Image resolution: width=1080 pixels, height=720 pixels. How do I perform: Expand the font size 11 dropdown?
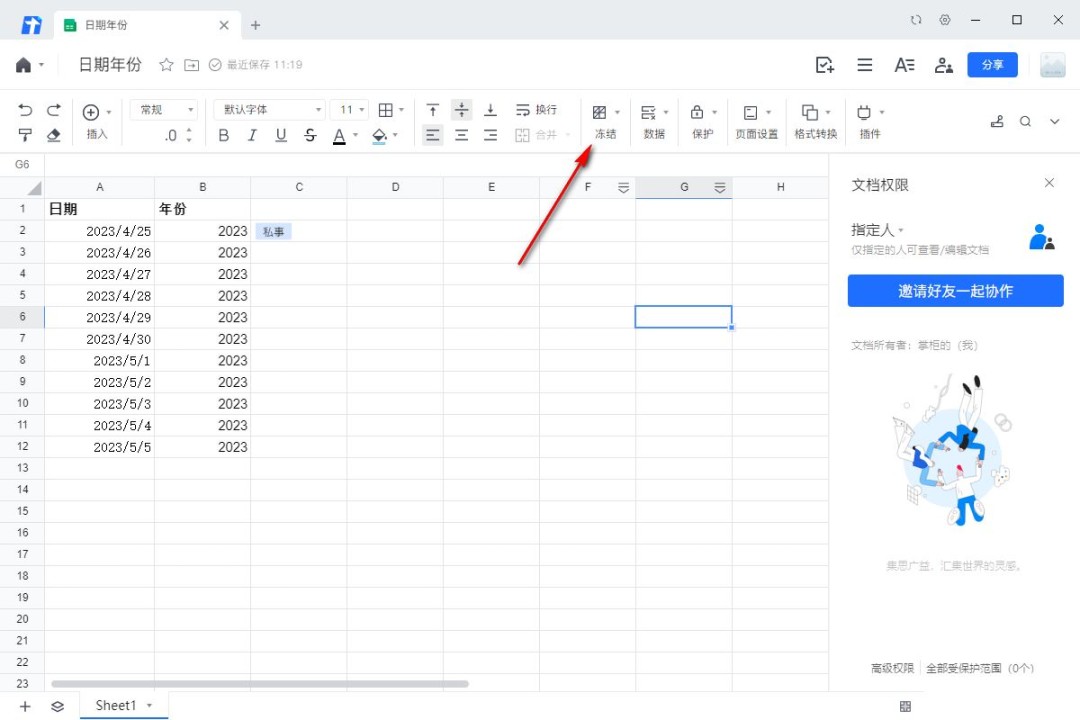click(x=352, y=110)
